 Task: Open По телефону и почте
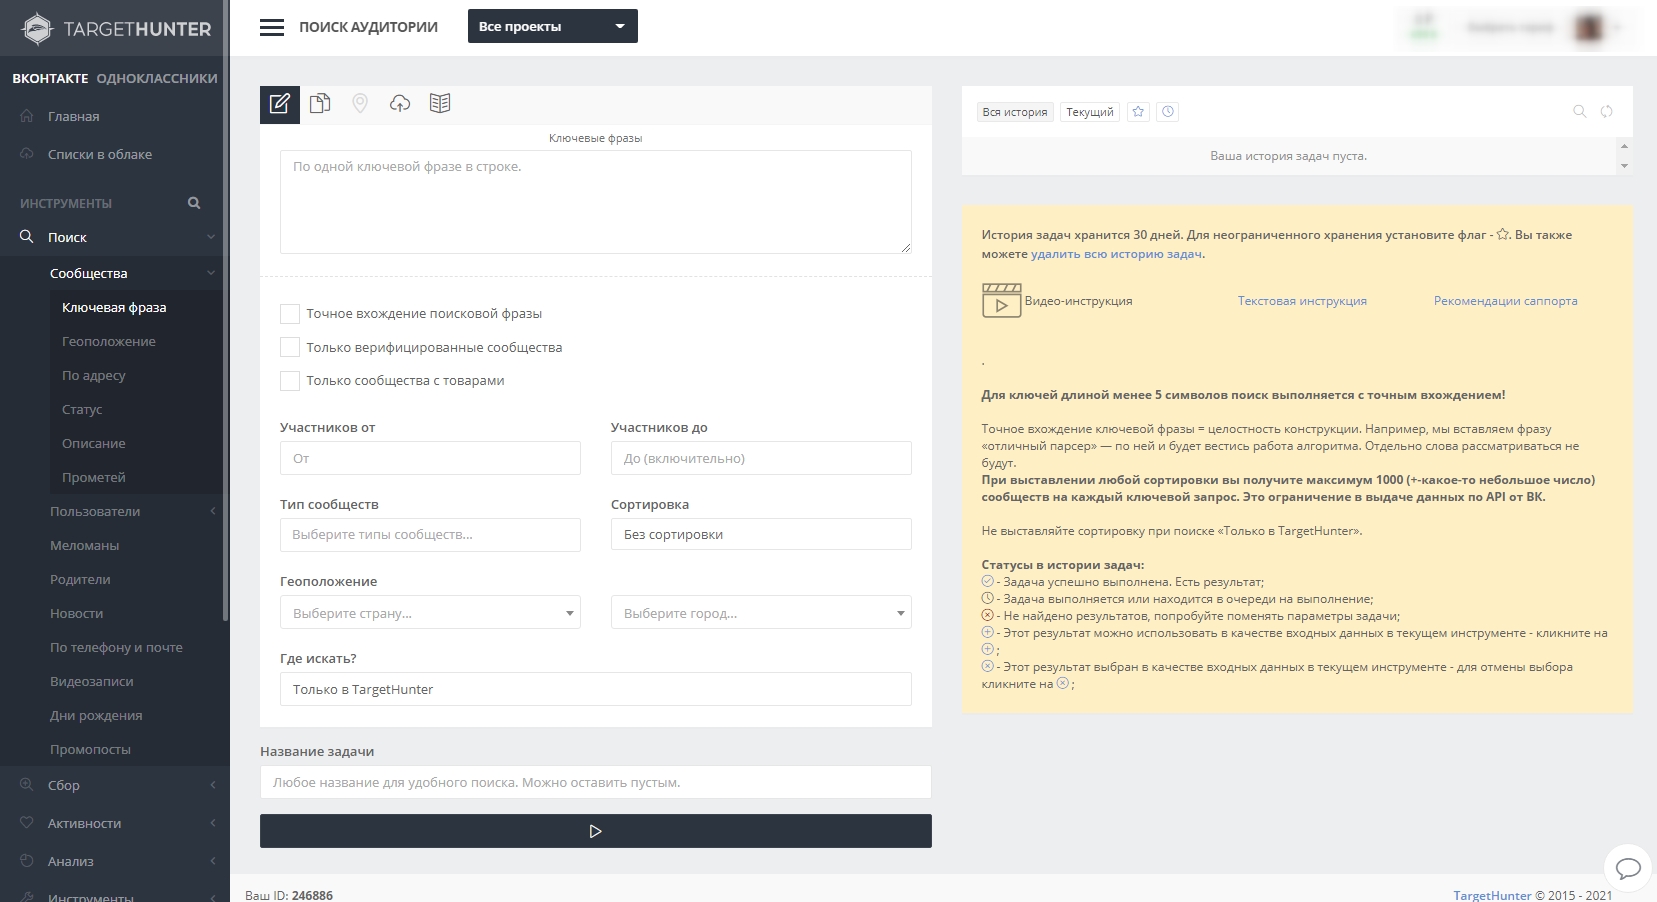pyautogui.click(x=115, y=647)
